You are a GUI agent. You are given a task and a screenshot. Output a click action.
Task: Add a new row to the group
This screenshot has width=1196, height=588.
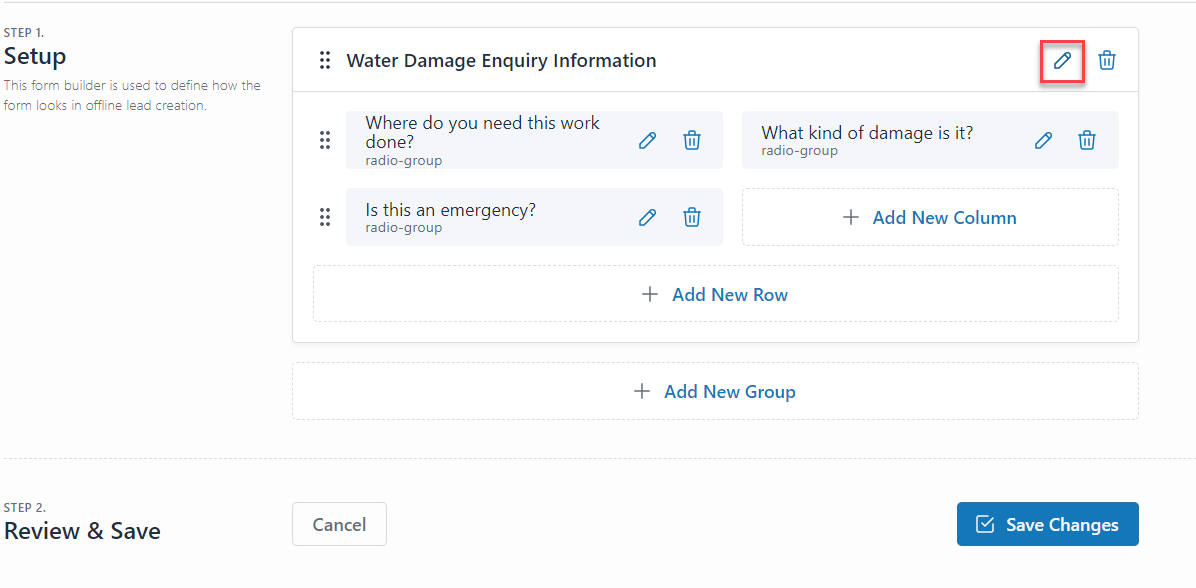[x=715, y=294]
